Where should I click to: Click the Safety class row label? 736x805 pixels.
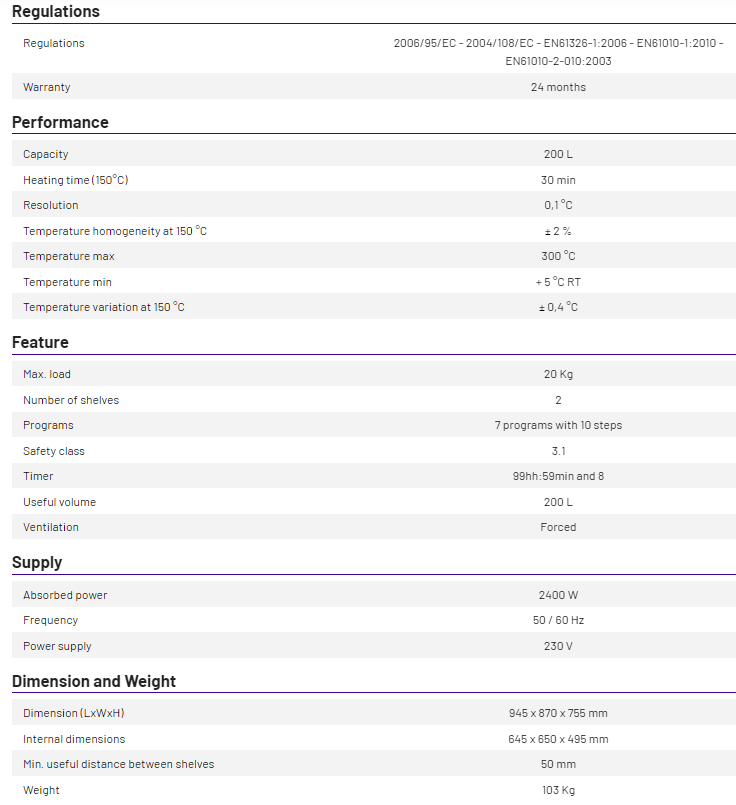(x=54, y=451)
